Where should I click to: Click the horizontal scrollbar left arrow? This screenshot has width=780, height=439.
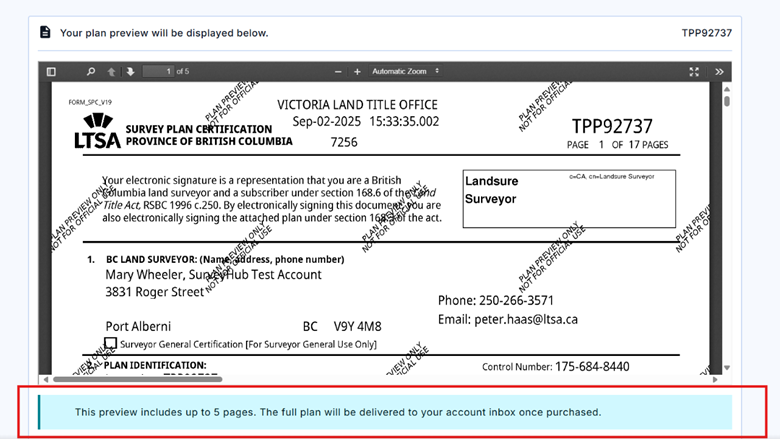tap(44, 379)
